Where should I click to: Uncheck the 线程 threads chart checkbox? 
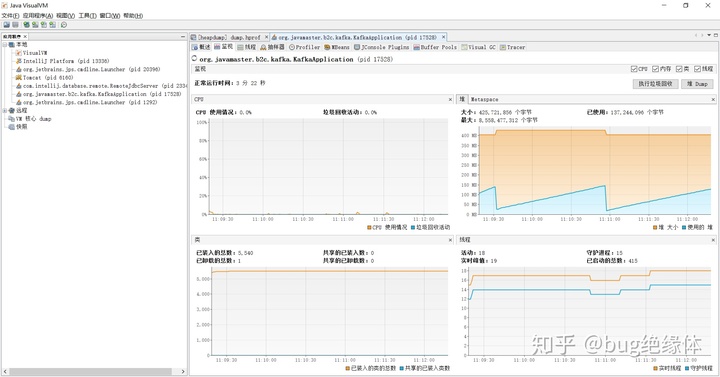tap(697, 69)
